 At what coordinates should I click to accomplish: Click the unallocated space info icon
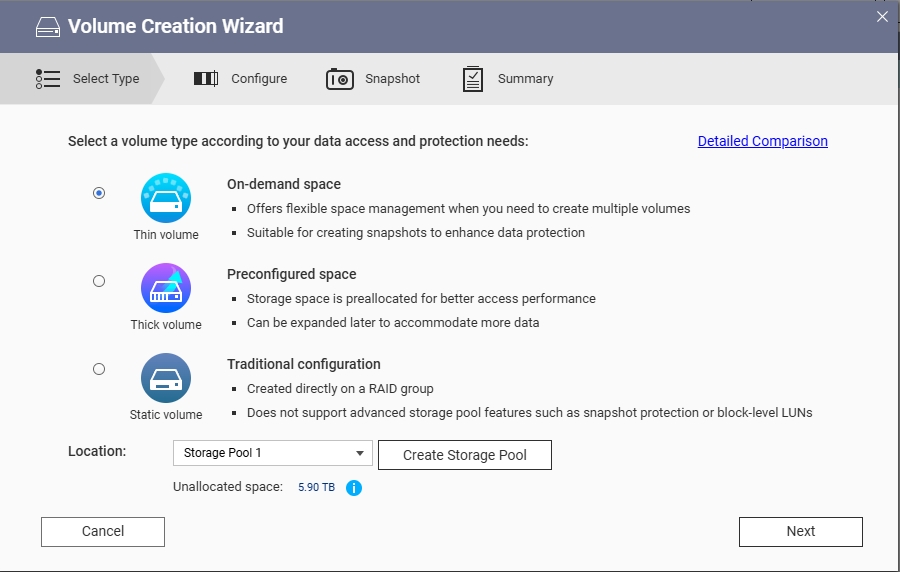[x=354, y=488]
